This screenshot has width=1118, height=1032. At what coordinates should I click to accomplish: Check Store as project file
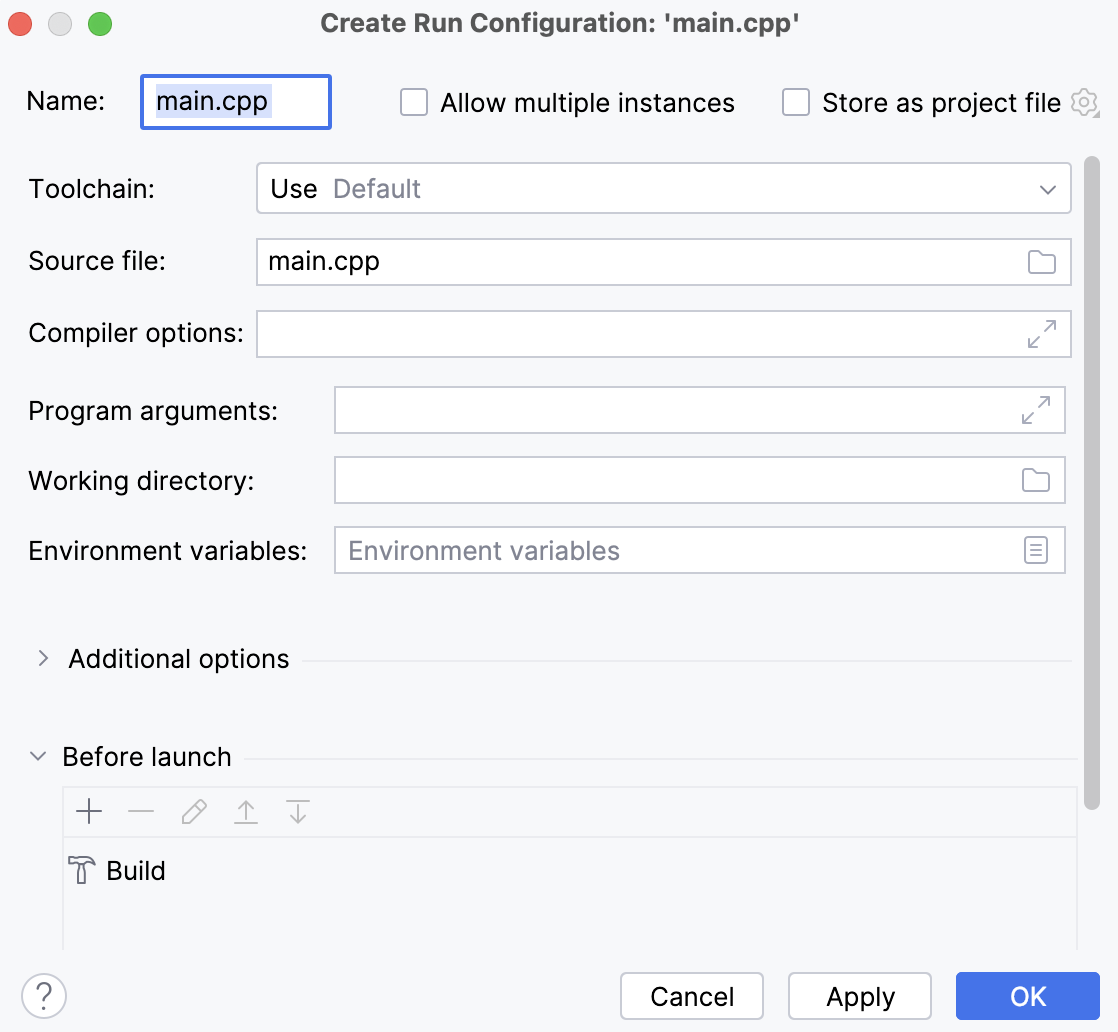pyautogui.click(x=795, y=102)
